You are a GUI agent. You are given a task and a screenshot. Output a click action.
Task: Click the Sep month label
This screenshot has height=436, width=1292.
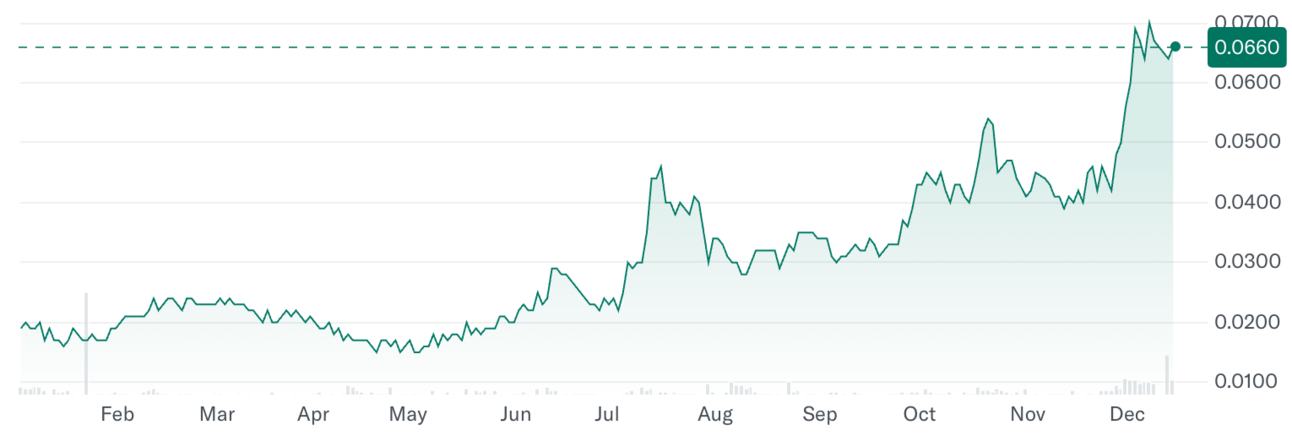coord(820,414)
